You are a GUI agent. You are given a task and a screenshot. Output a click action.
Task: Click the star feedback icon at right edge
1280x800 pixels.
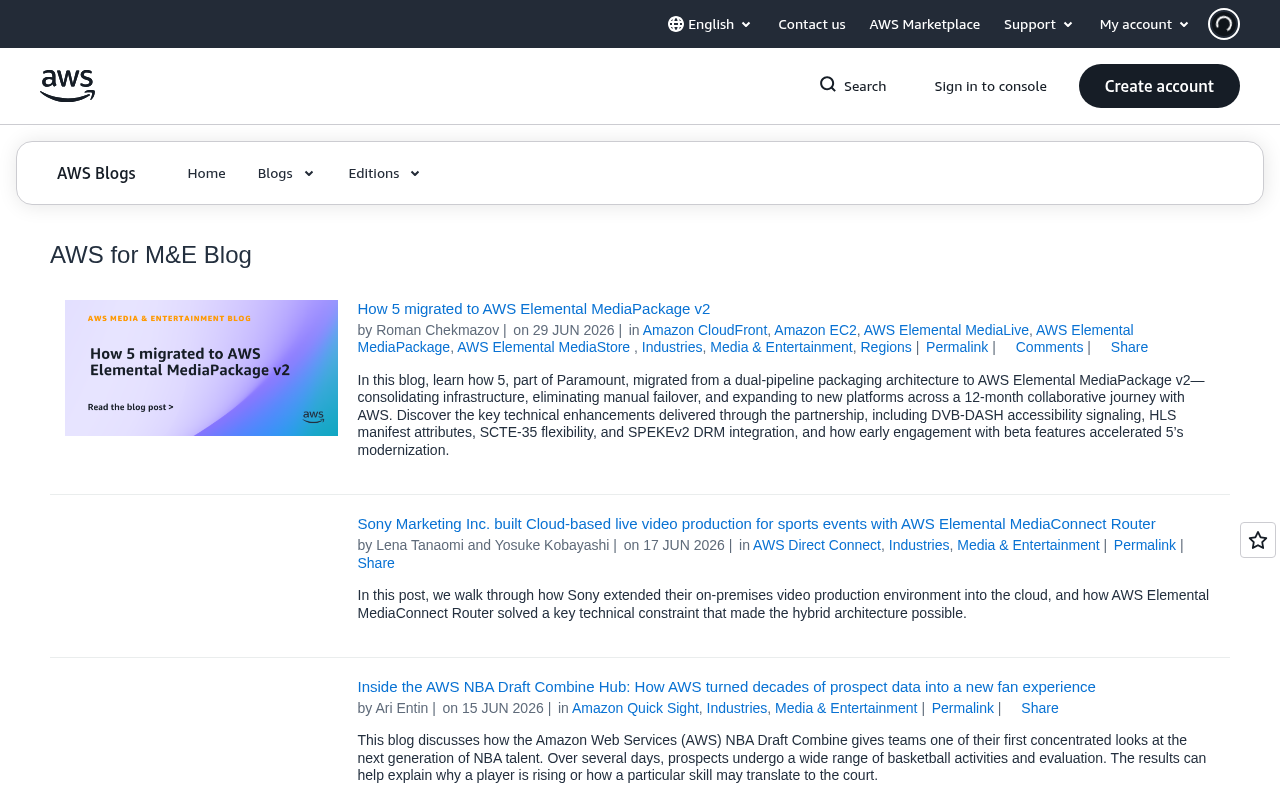click(1258, 540)
